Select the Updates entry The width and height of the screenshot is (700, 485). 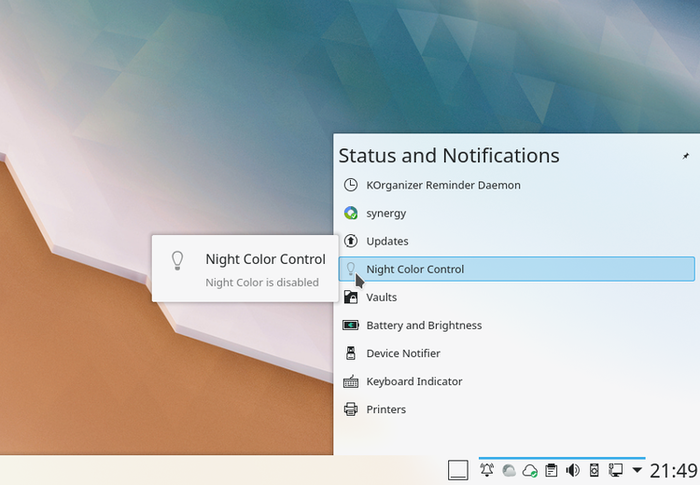(x=387, y=241)
